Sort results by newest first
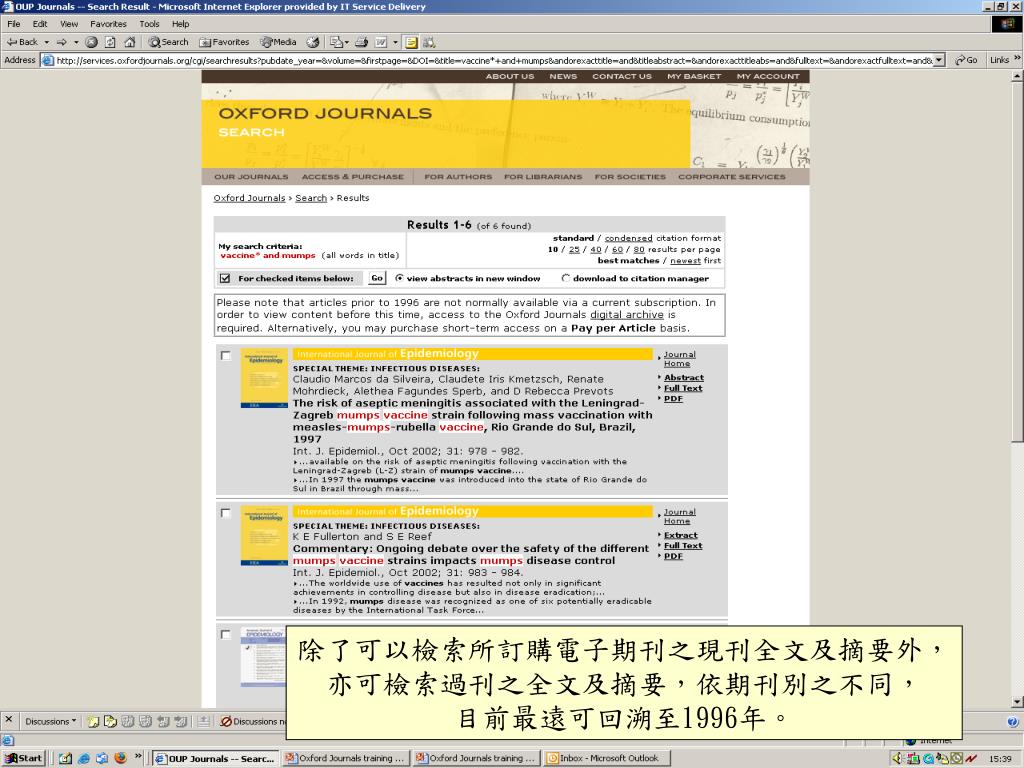 point(685,261)
